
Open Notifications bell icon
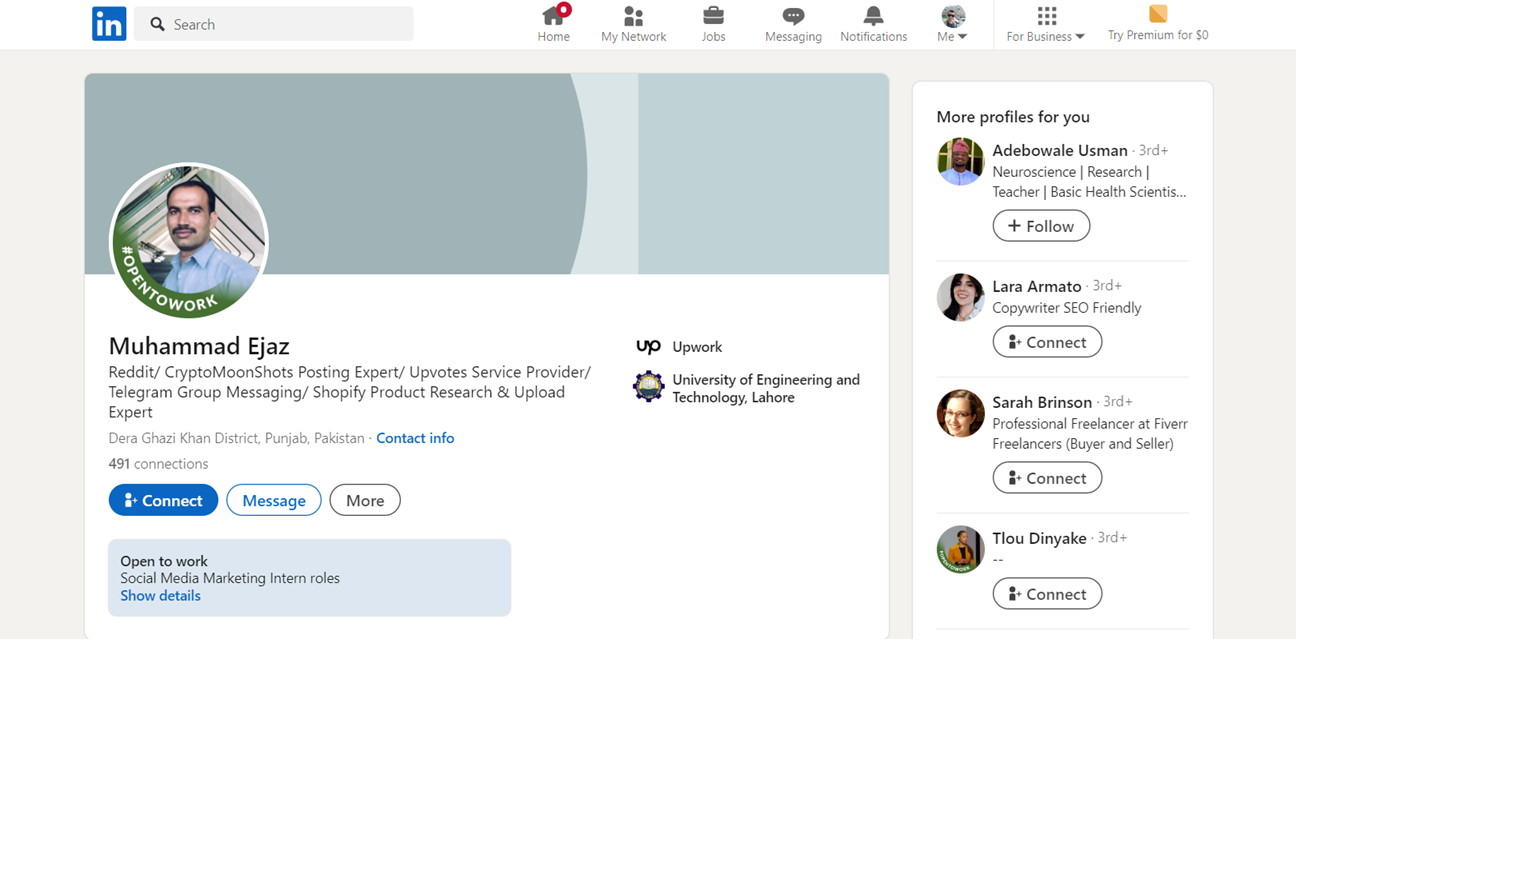(873, 16)
